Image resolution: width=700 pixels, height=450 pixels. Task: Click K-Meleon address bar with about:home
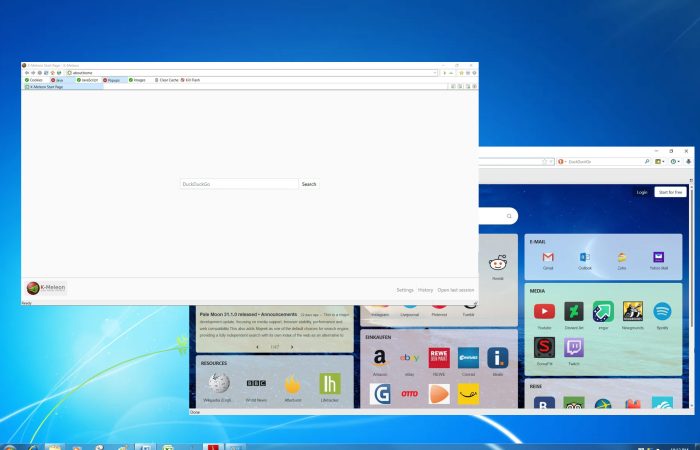click(x=252, y=73)
